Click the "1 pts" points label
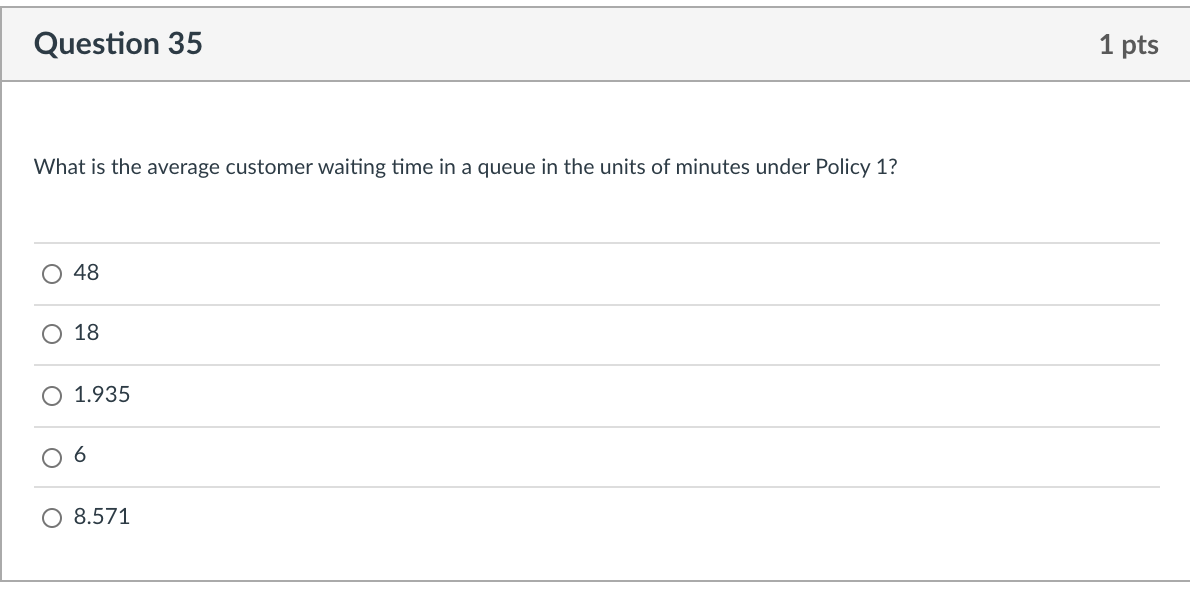 [1129, 45]
